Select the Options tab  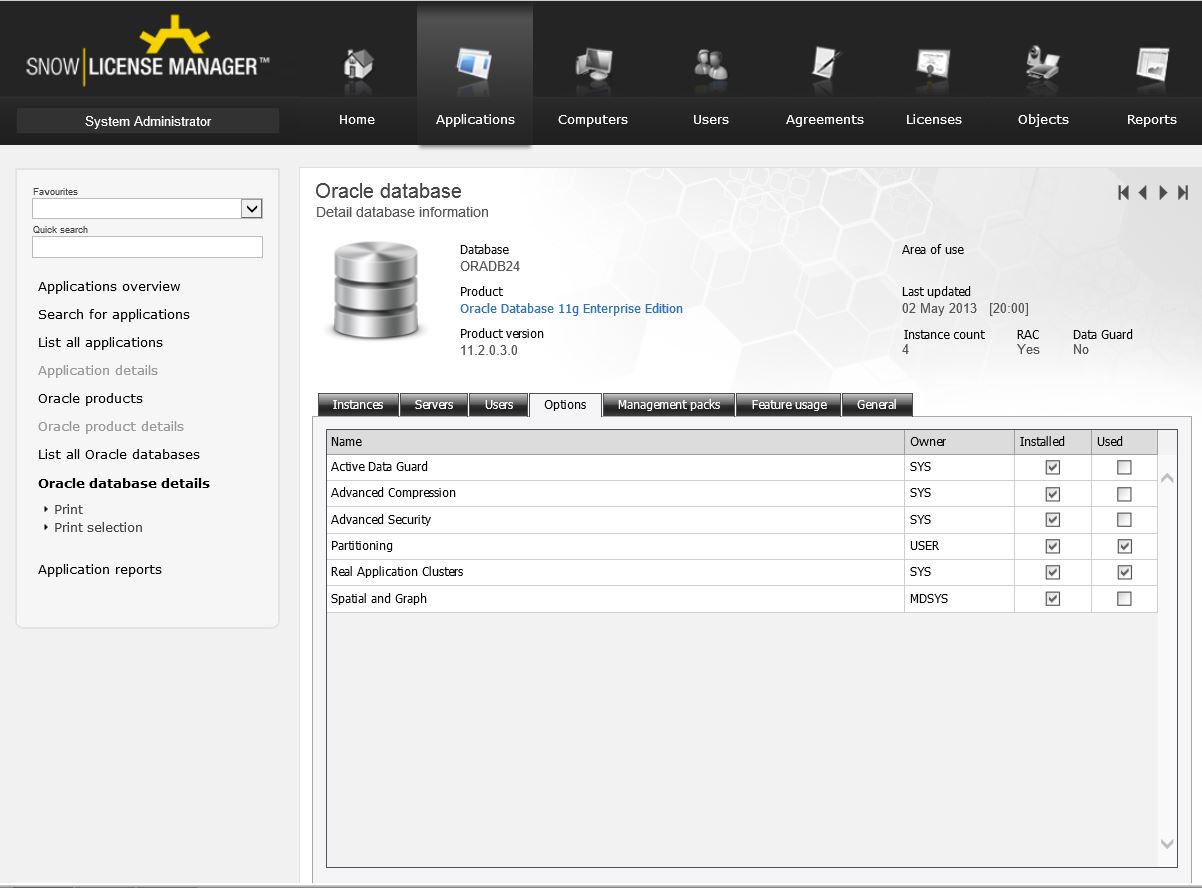[x=565, y=405]
